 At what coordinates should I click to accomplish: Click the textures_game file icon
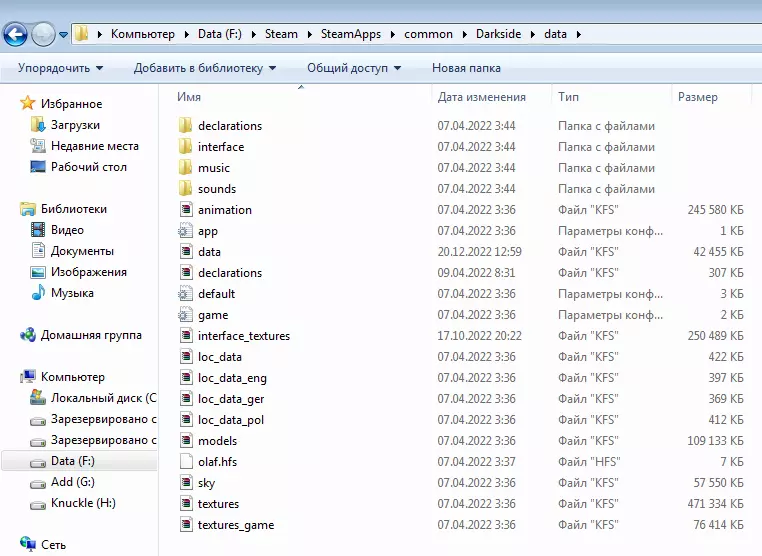click(186, 524)
